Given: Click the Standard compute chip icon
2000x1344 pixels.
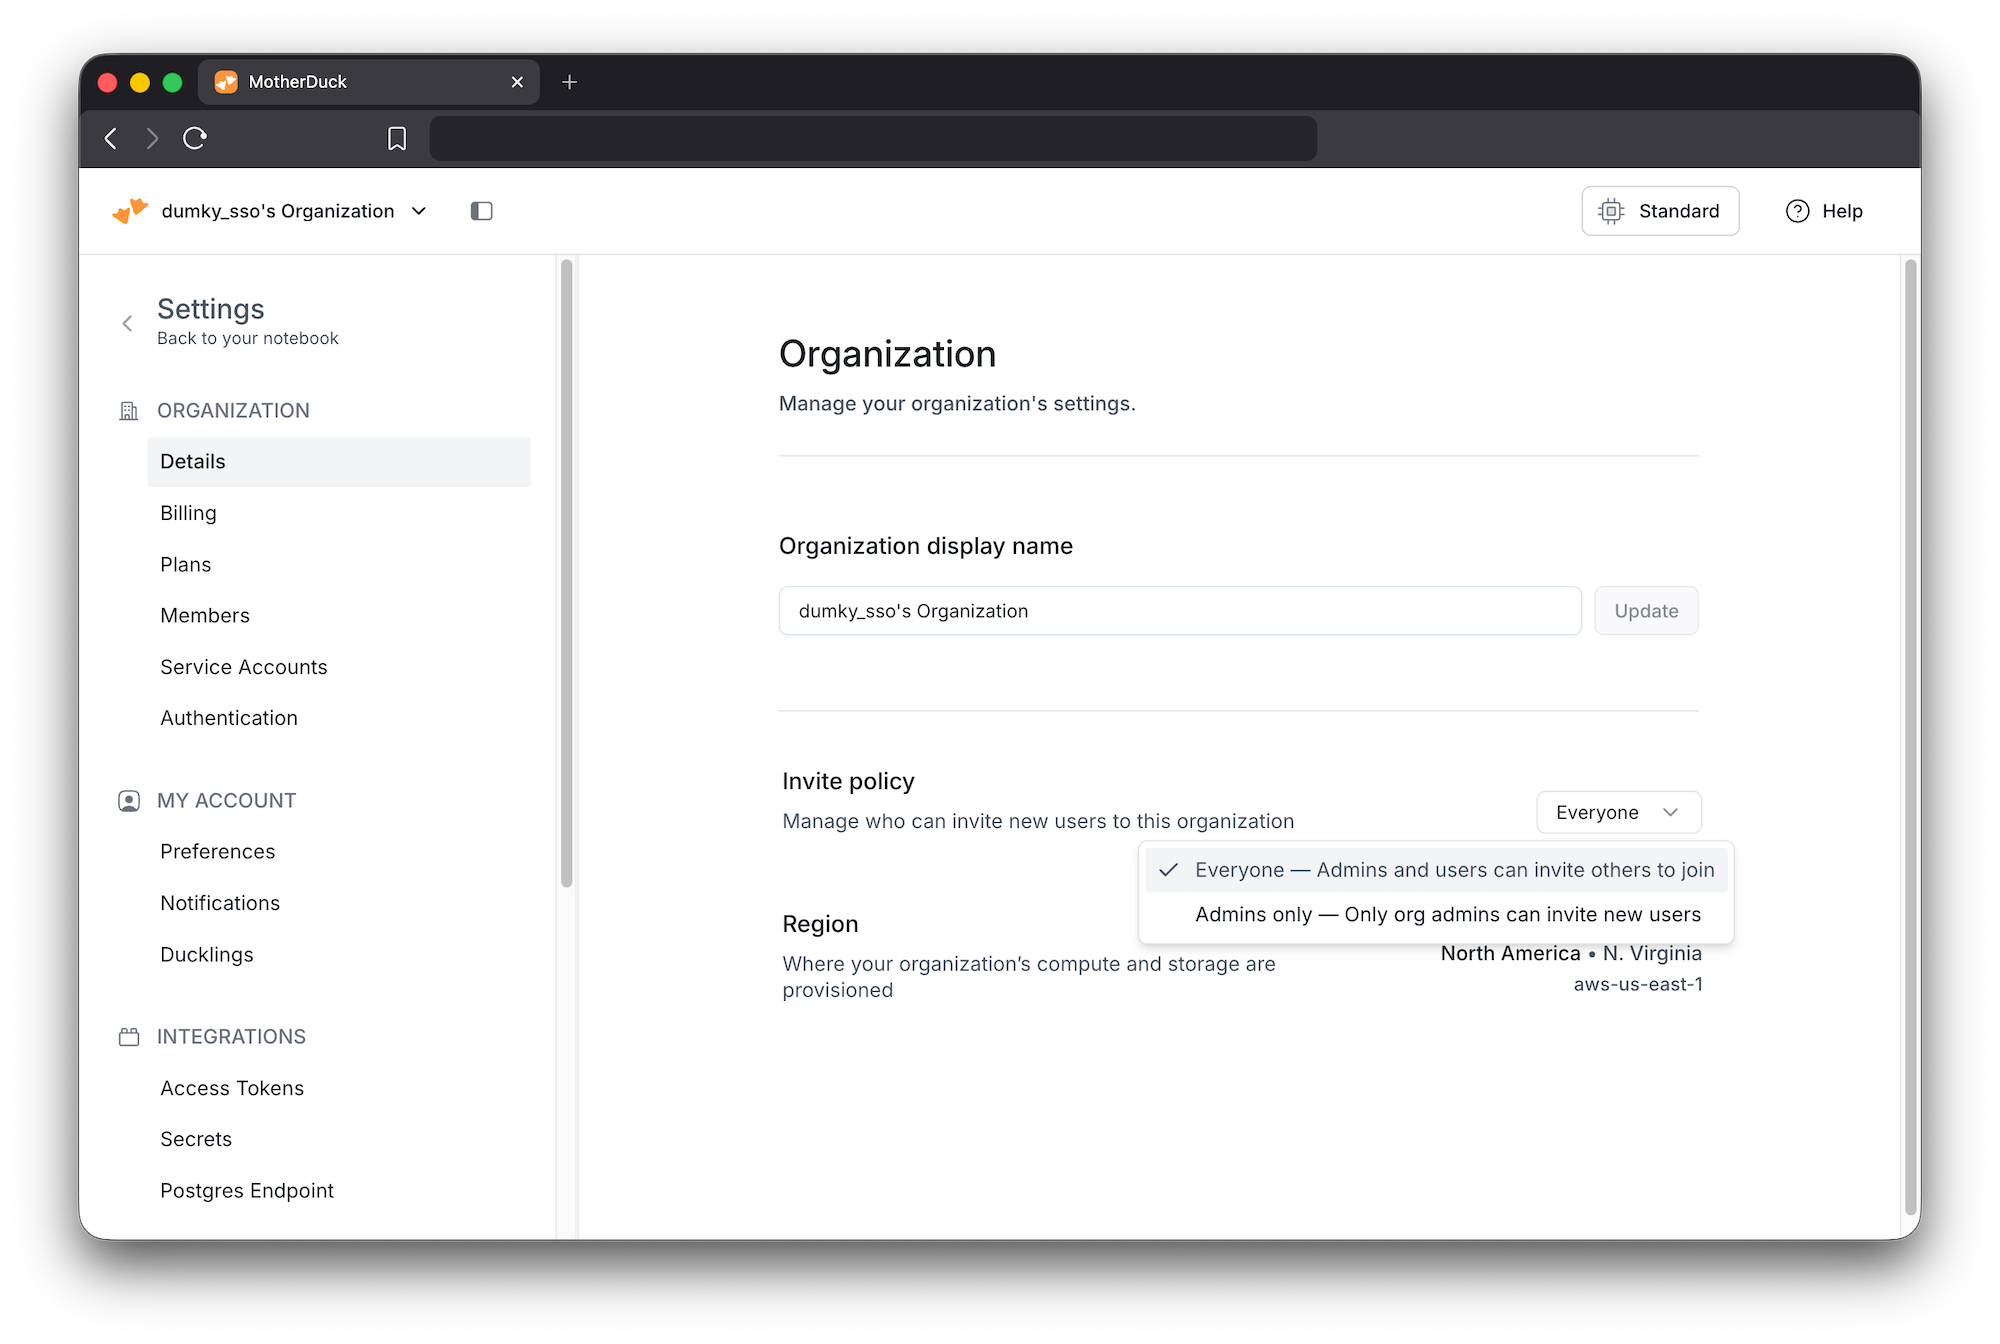Looking at the screenshot, I should click(1610, 211).
